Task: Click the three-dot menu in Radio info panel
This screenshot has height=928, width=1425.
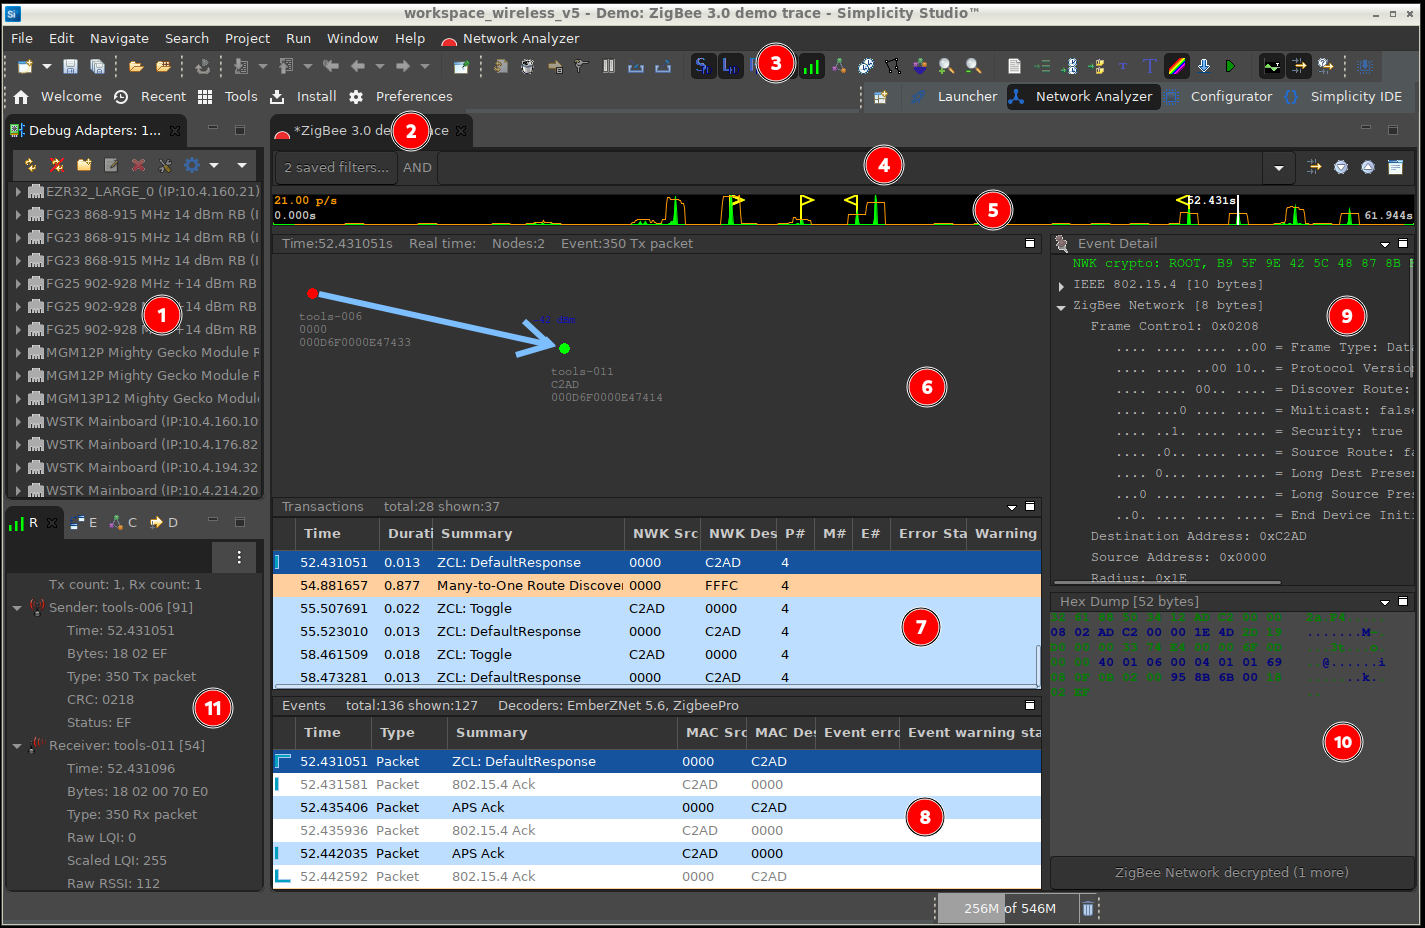Action: click(239, 557)
